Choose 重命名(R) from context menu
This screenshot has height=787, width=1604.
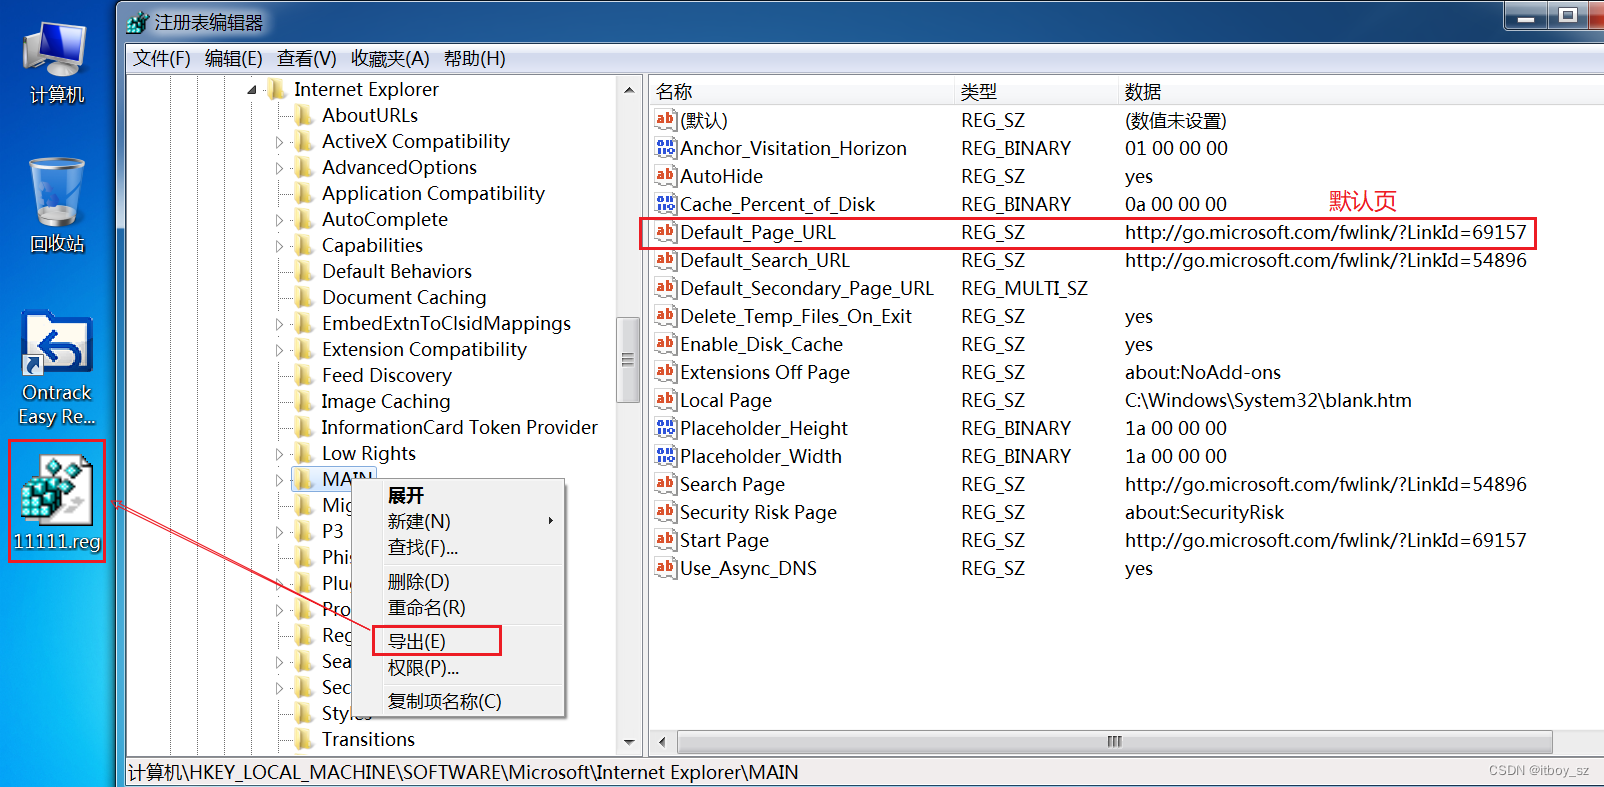click(458, 607)
